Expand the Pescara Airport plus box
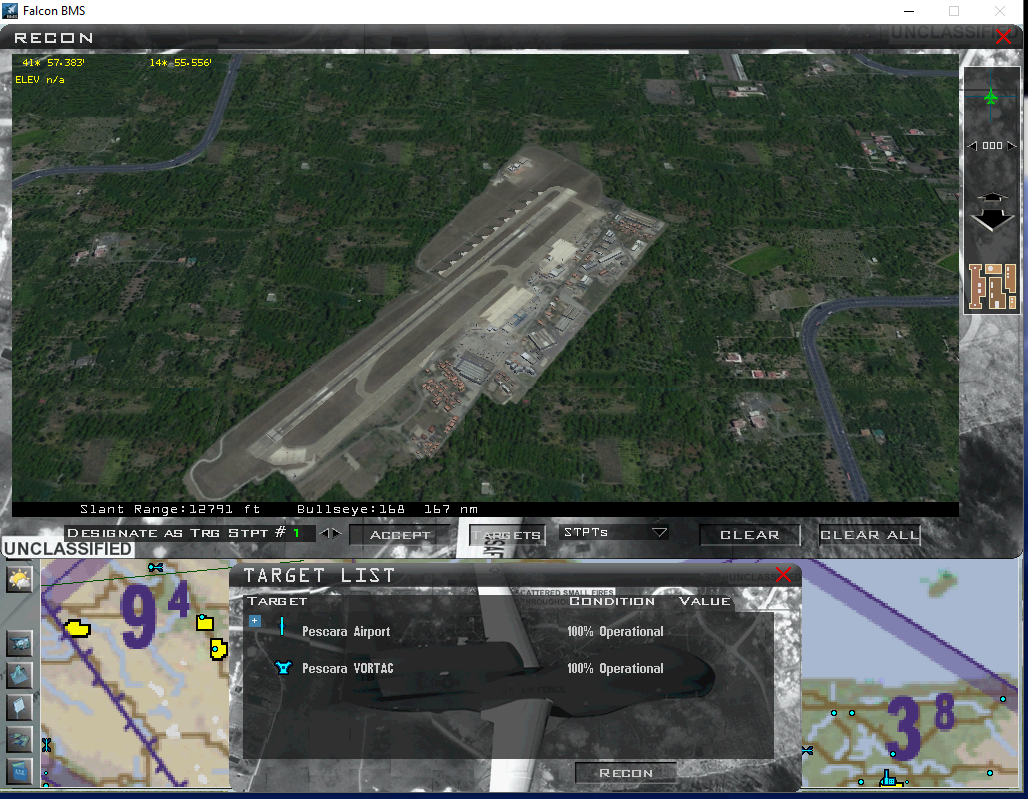 click(x=255, y=621)
